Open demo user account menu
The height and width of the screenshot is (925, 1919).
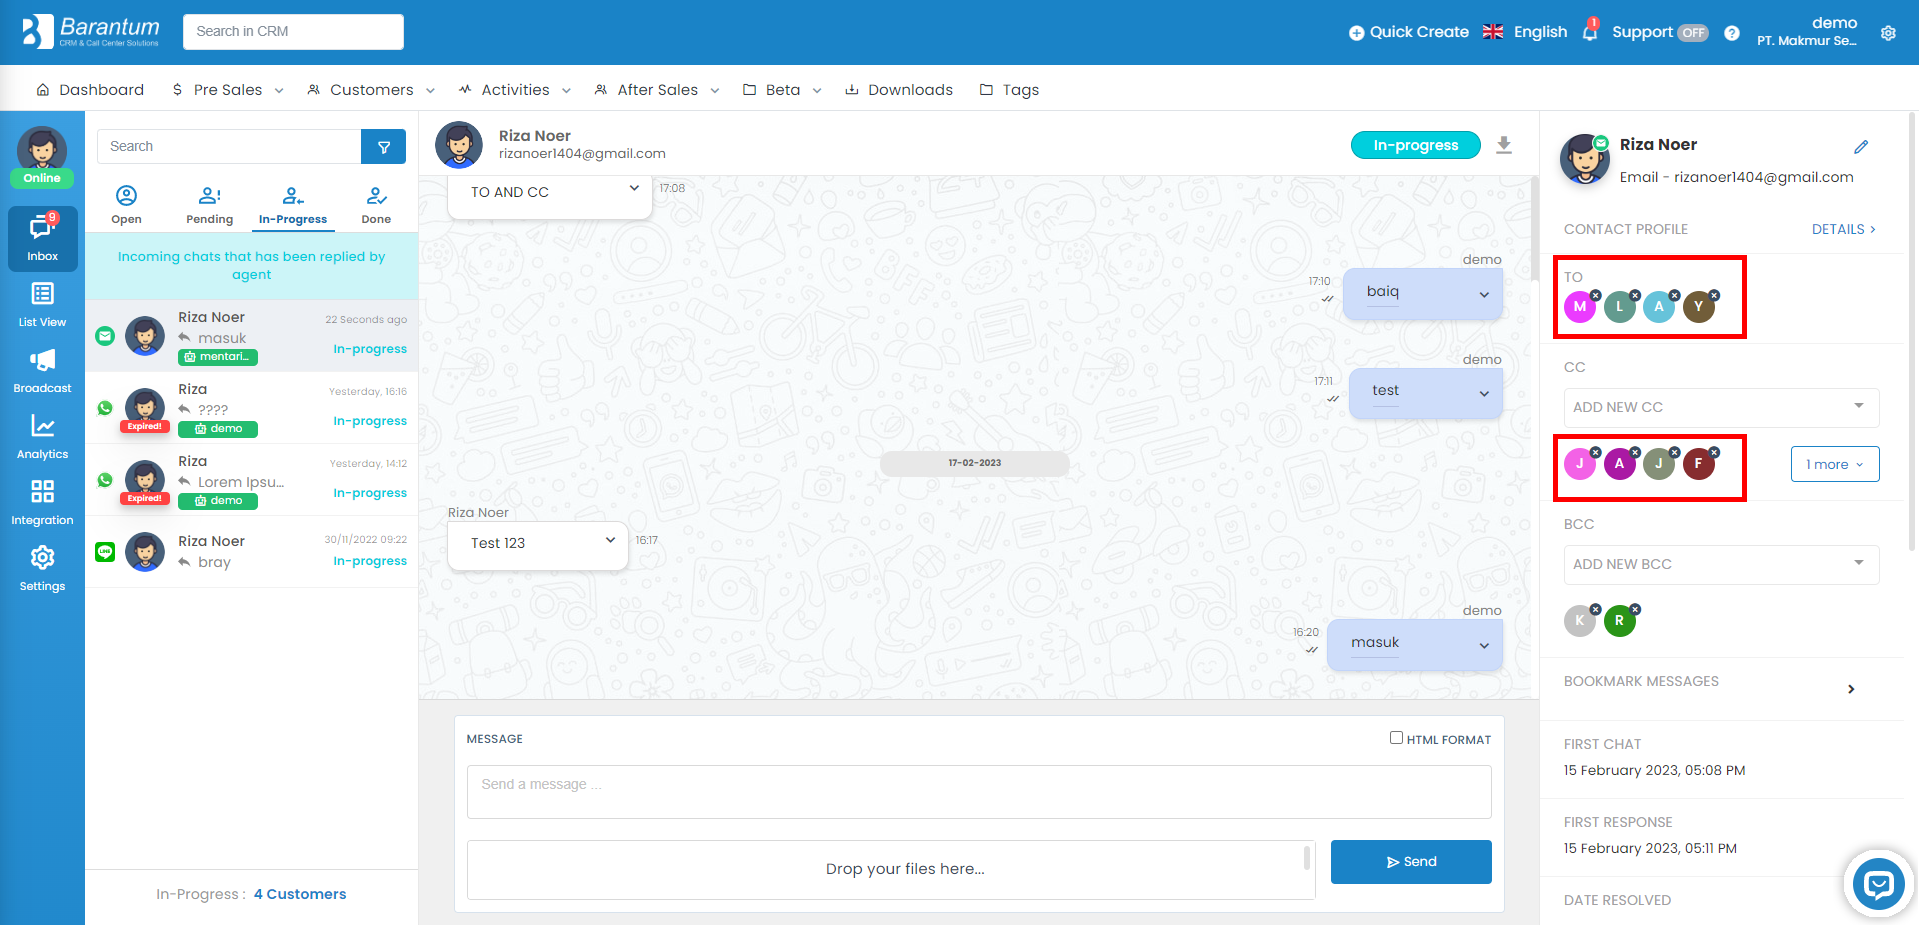point(1807,31)
